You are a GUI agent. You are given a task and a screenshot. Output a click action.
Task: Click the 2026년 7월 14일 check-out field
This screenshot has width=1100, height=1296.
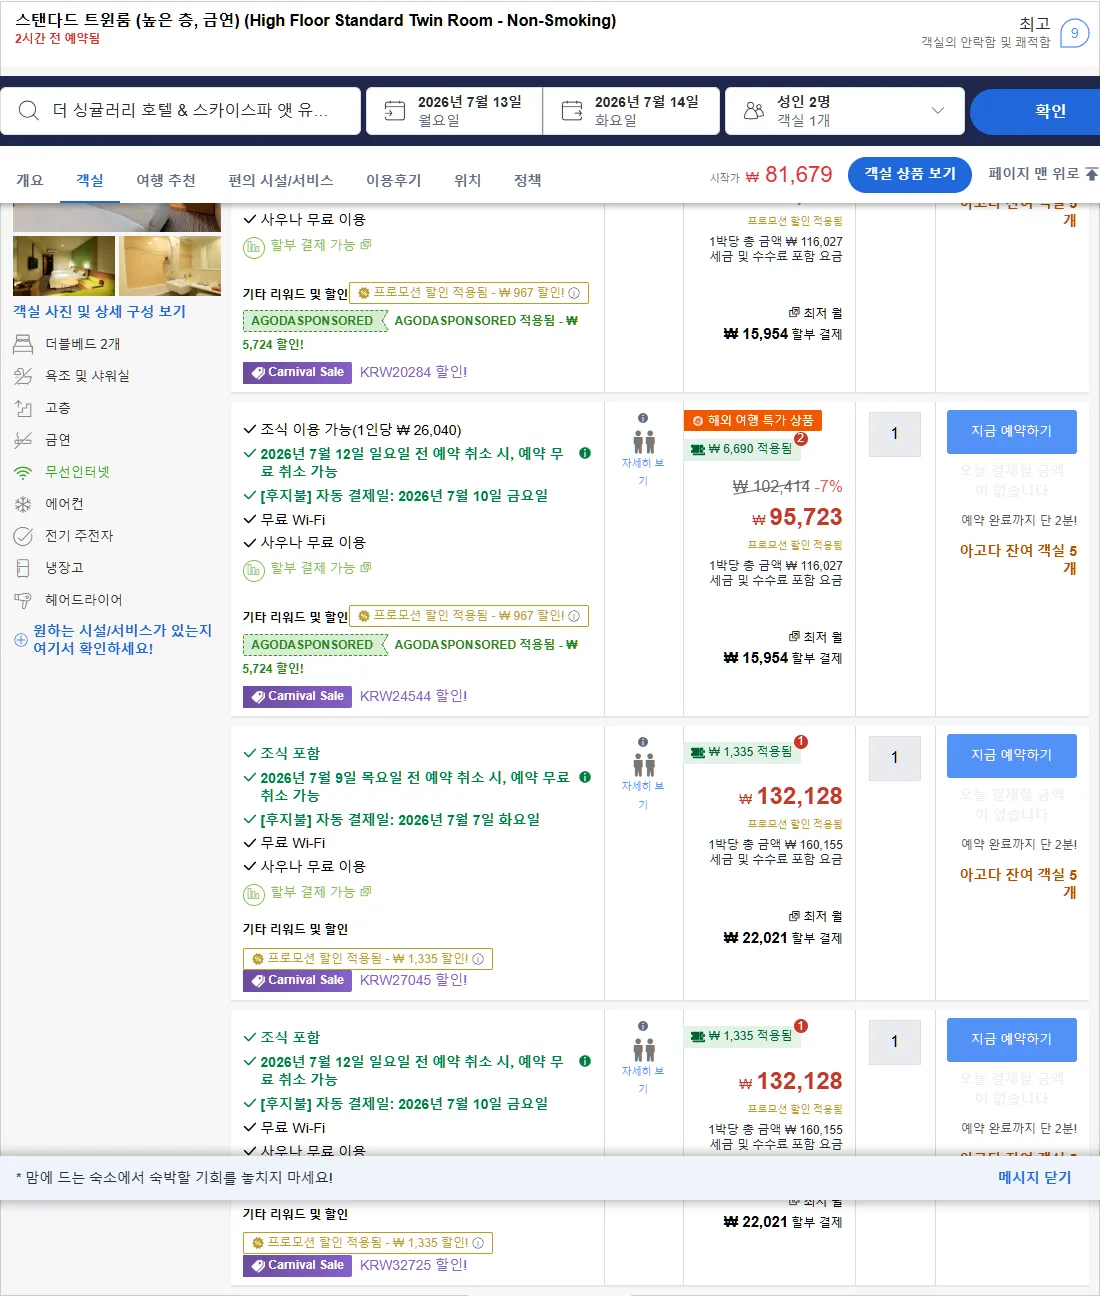coord(632,111)
